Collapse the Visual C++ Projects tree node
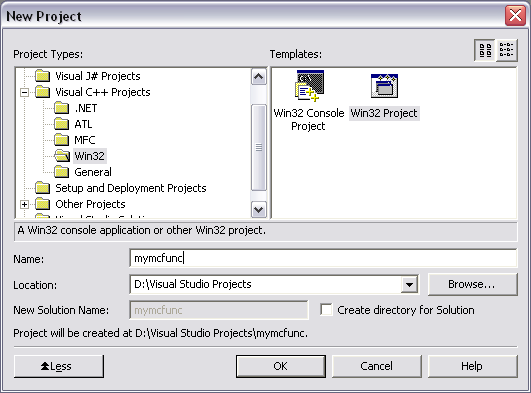 coord(24,92)
